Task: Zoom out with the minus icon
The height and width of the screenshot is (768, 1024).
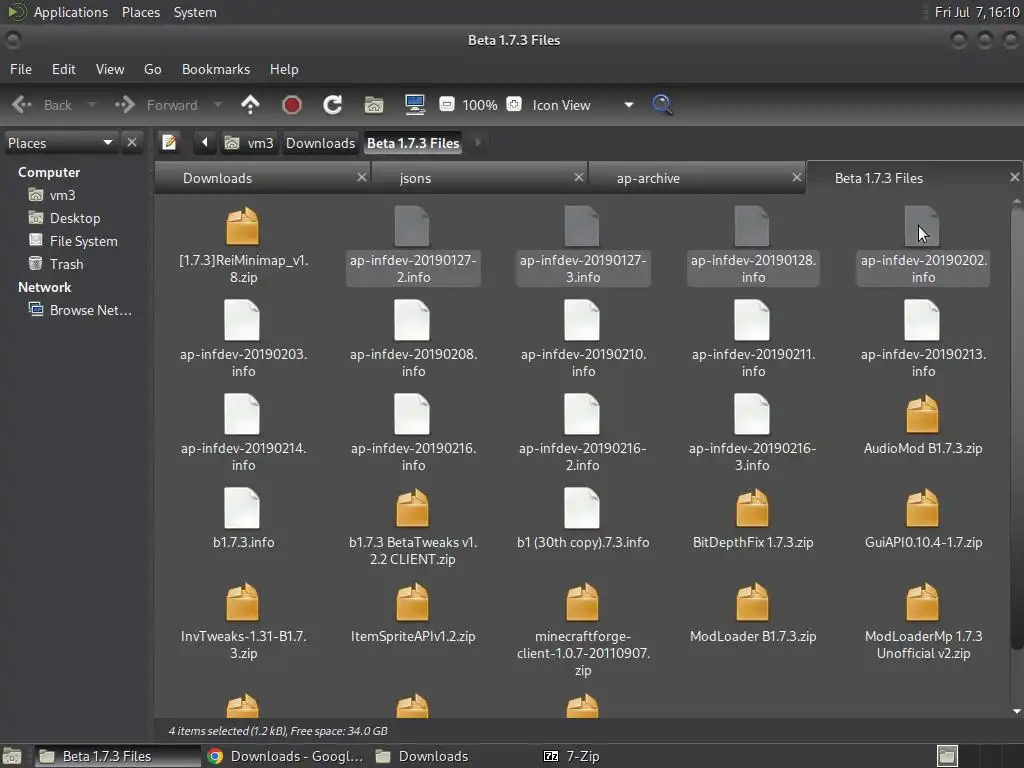Action: coord(447,104)
